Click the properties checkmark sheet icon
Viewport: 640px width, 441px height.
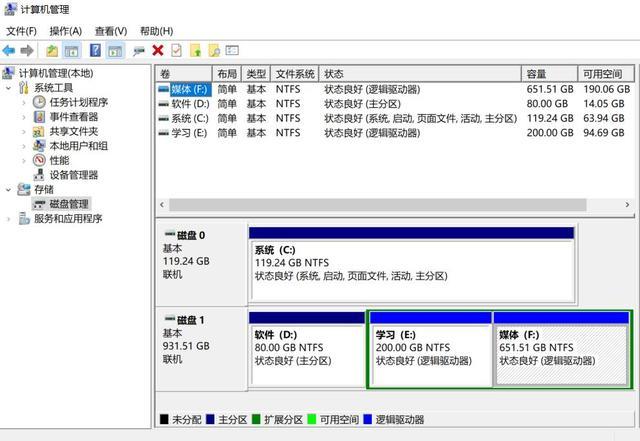pos(176,51)
